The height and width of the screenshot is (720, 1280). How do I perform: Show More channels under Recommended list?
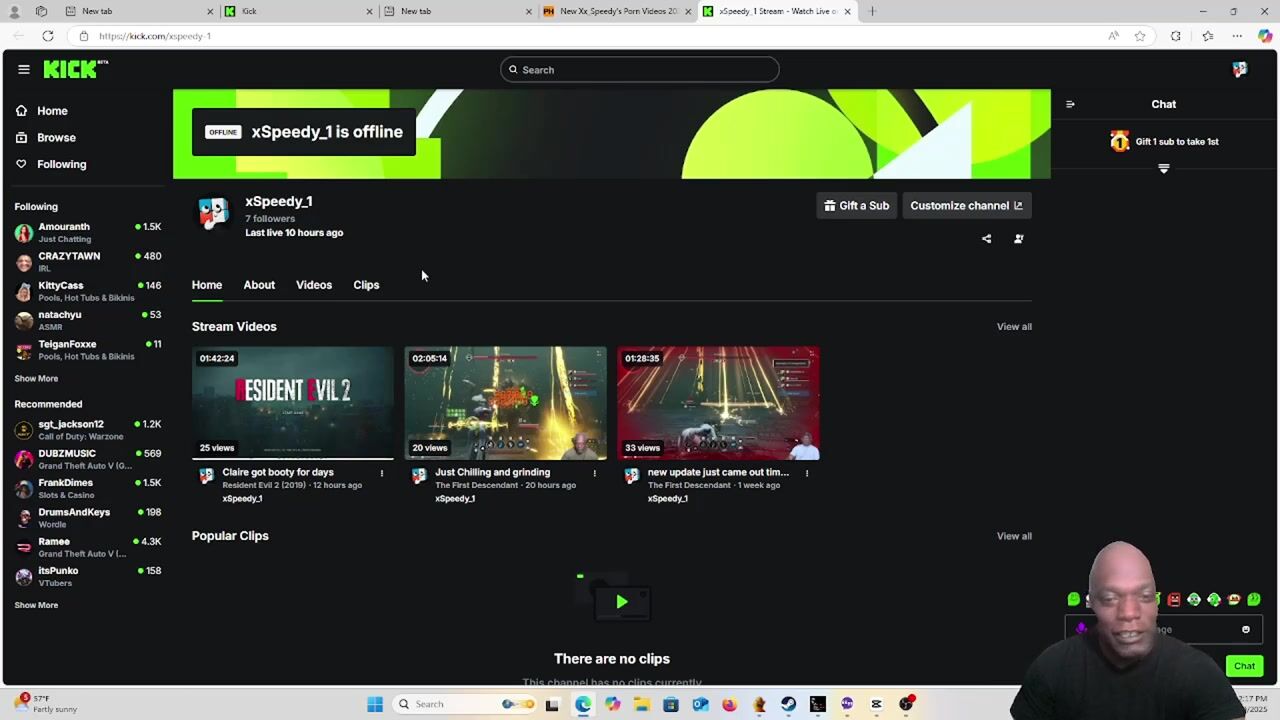pyautogui.click(x=36, y=605)
